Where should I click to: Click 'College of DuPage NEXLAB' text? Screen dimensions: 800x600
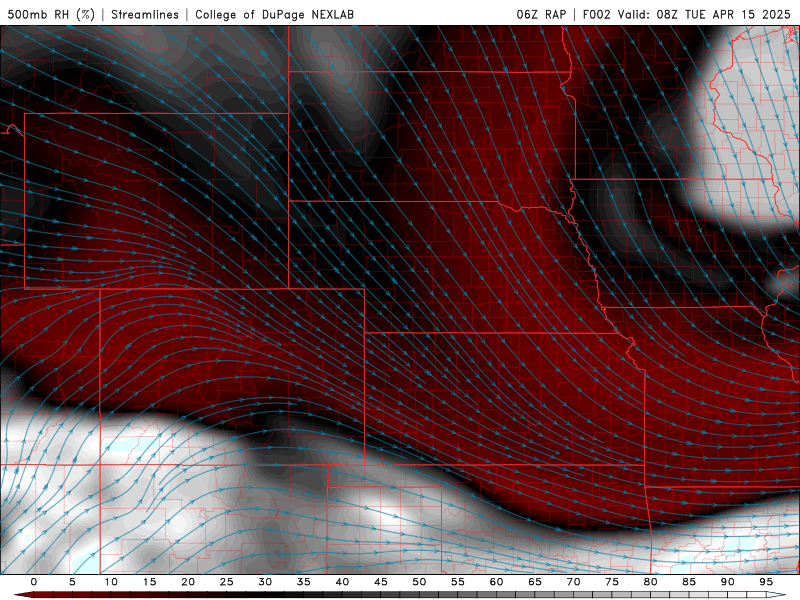coord(274,14)
